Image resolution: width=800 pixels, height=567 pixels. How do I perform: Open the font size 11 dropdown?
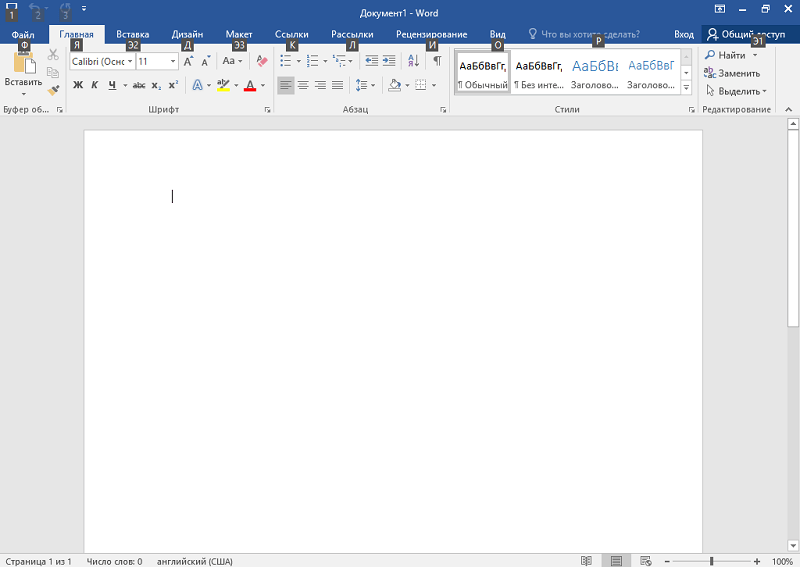click(x=173, y=61)
